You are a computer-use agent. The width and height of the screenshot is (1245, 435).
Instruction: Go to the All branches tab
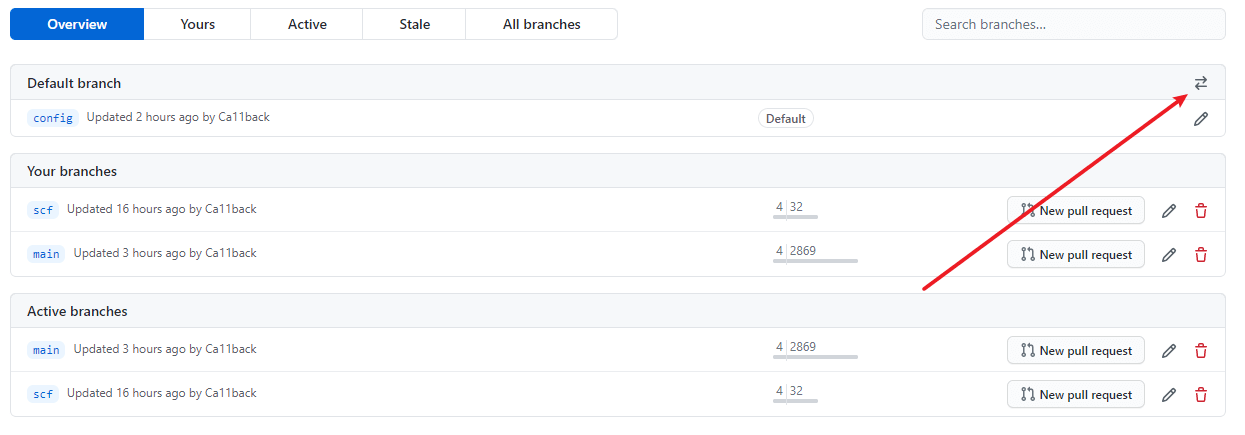point(541,24)
